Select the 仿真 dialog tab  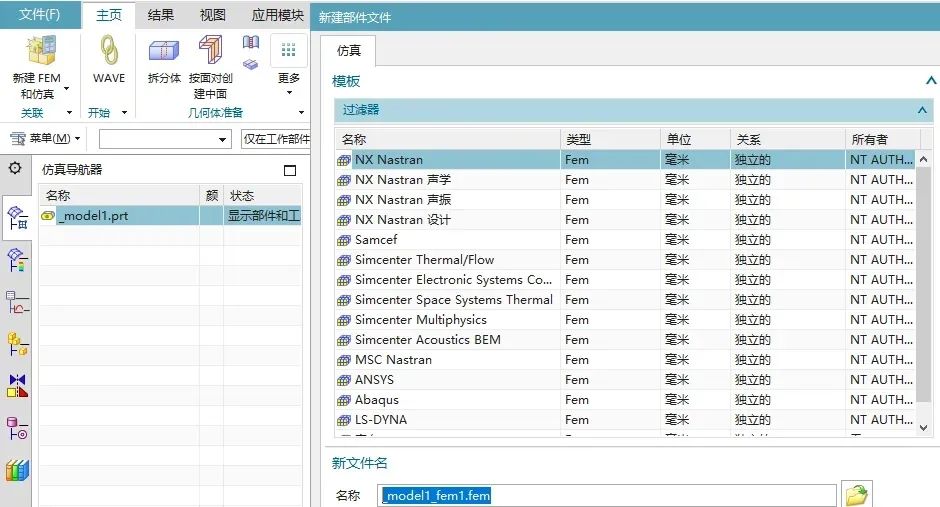click(348, 50)
